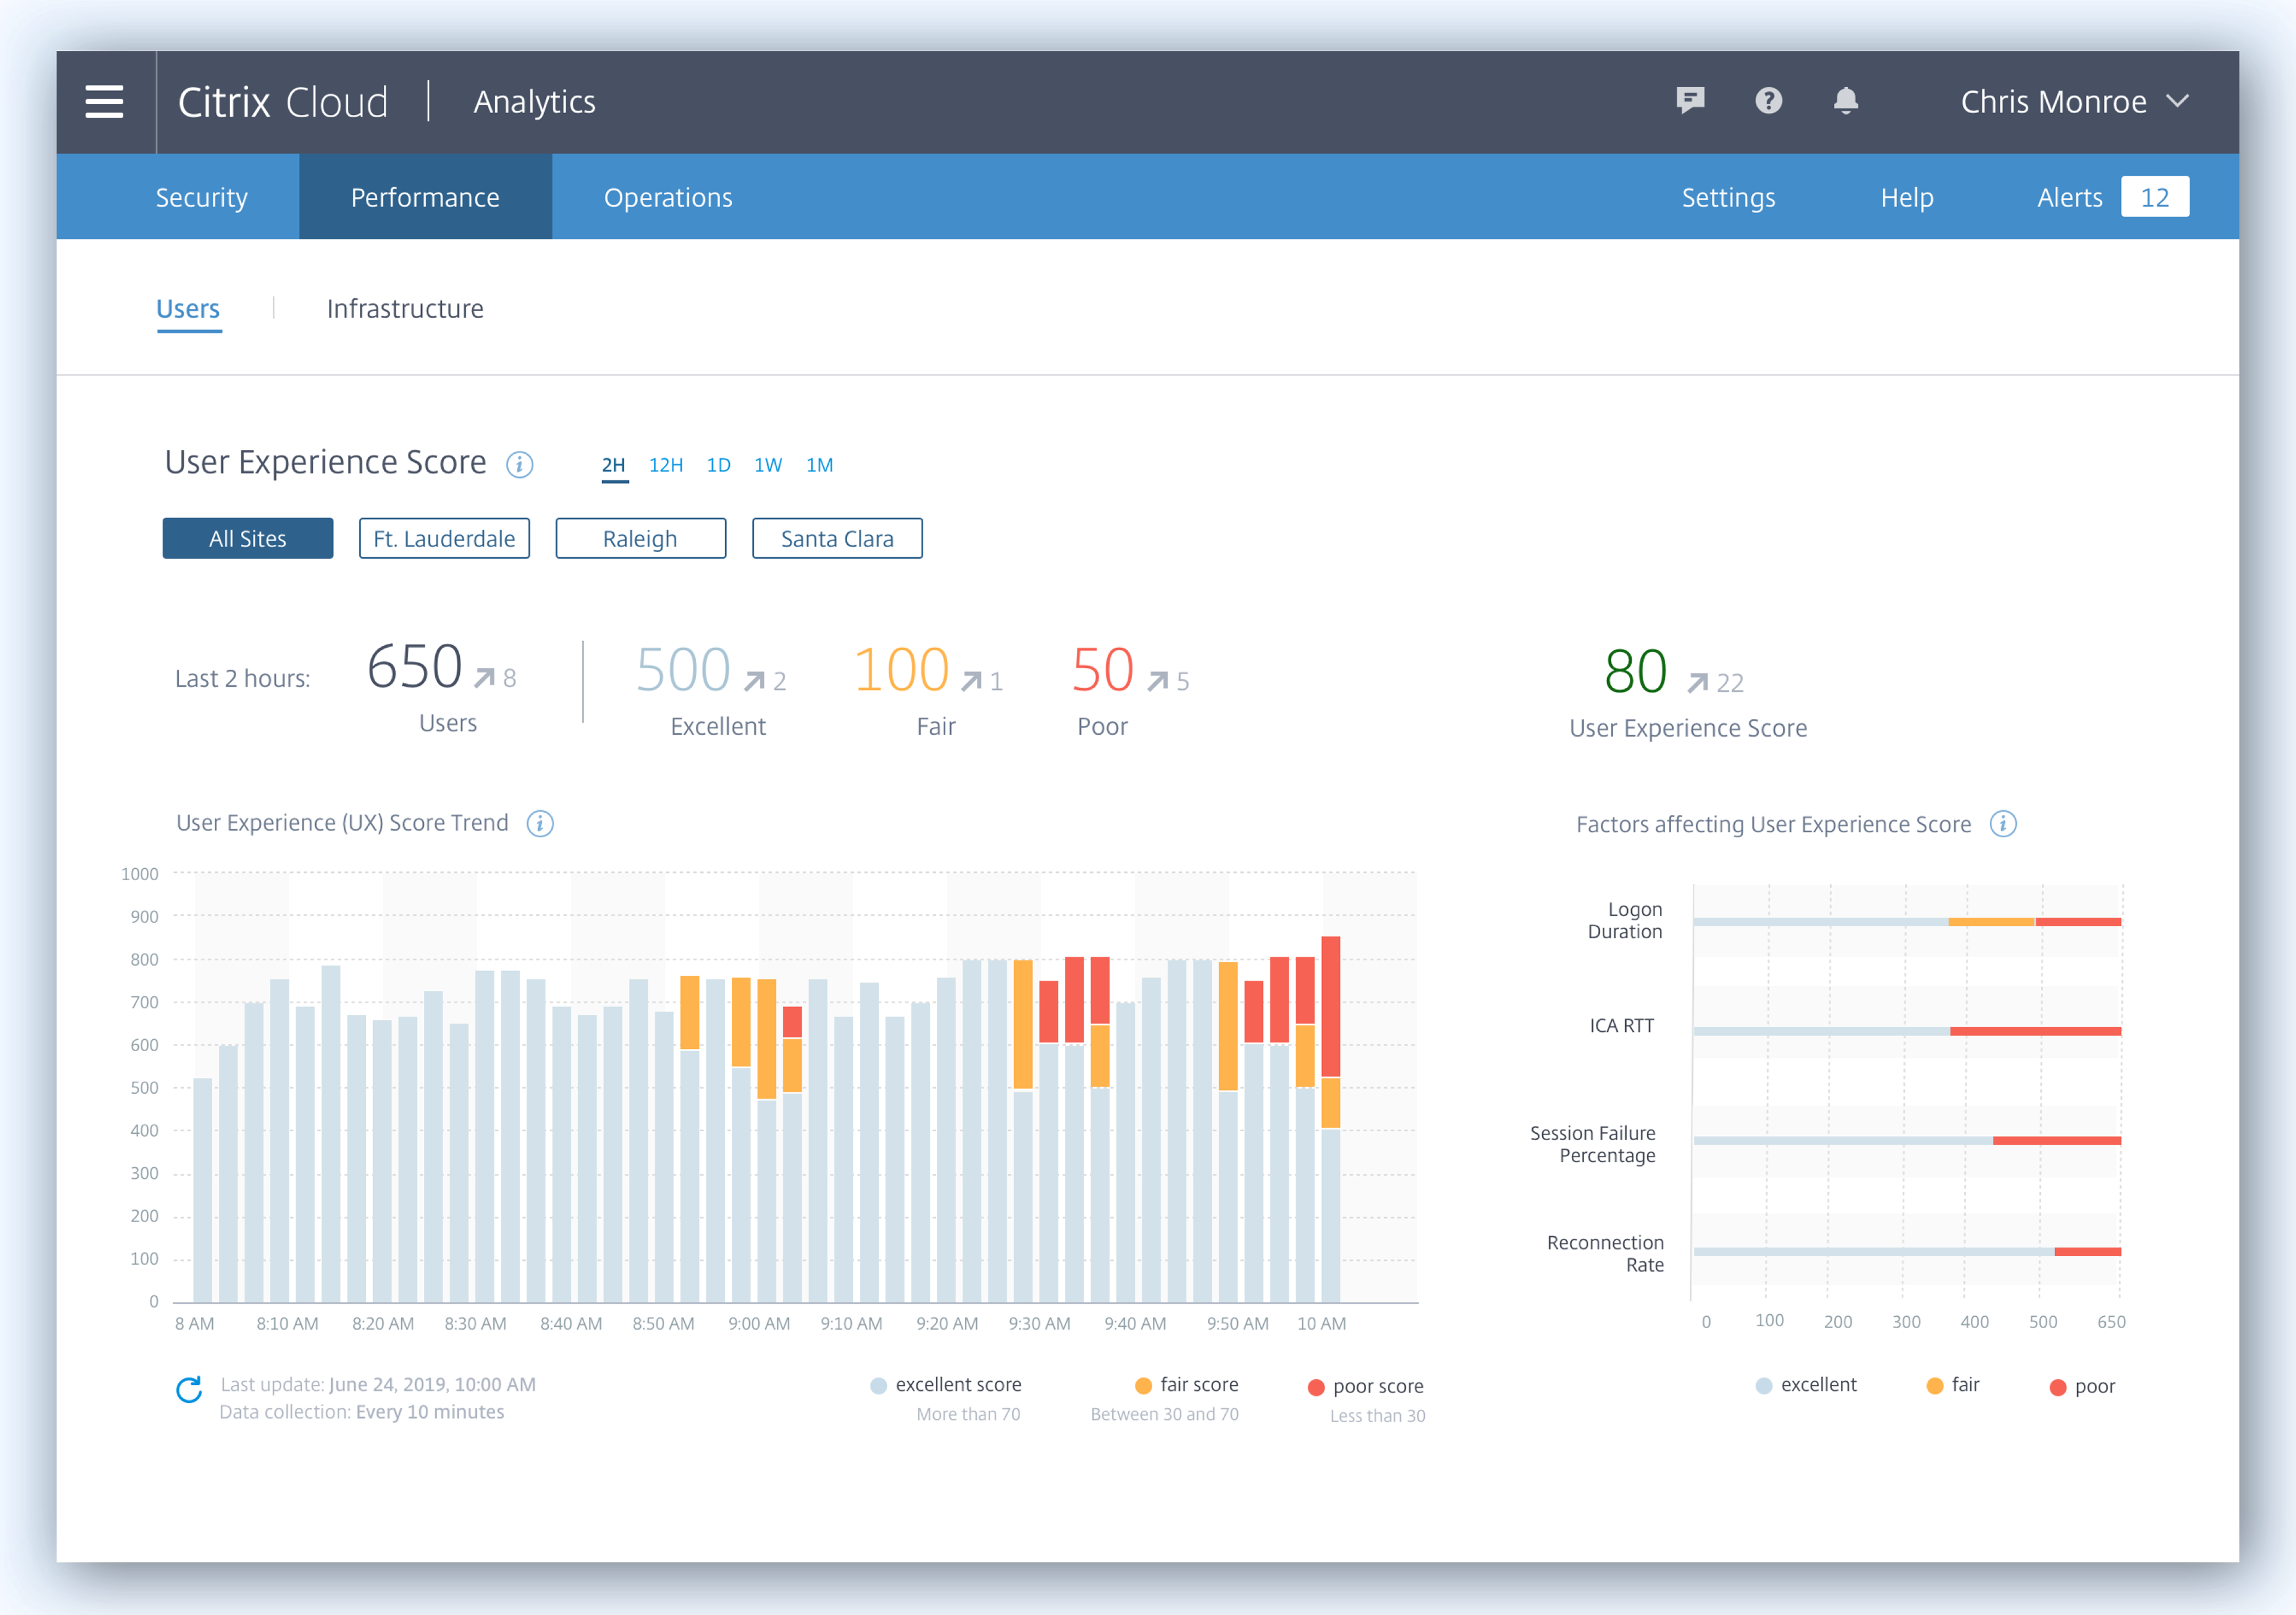Select the 12H time range
The image size is (2296, 1615).
[665, 465]
